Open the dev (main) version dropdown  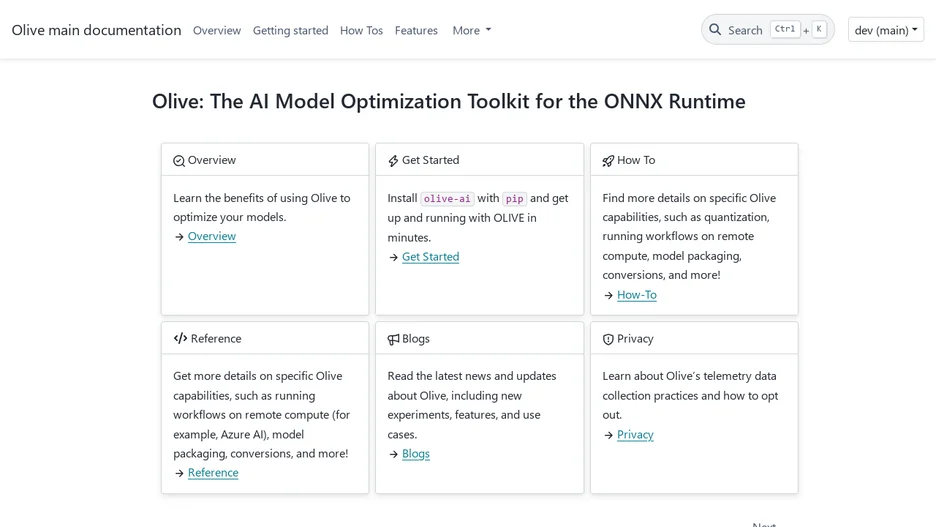(886, 30)
